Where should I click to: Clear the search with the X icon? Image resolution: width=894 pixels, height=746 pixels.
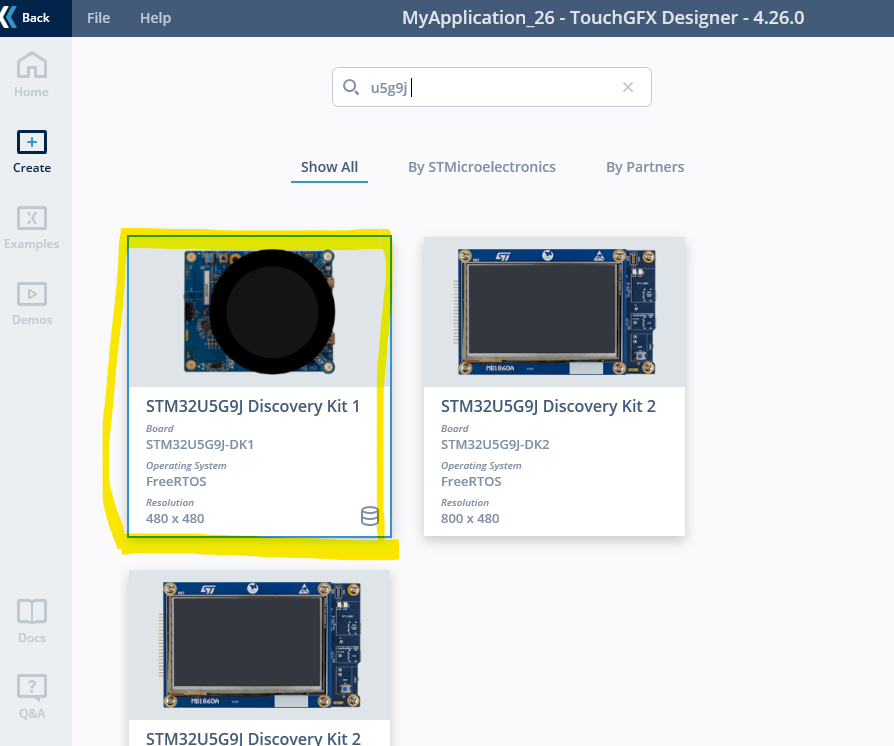pyautogui.click(x=628, y=87)
